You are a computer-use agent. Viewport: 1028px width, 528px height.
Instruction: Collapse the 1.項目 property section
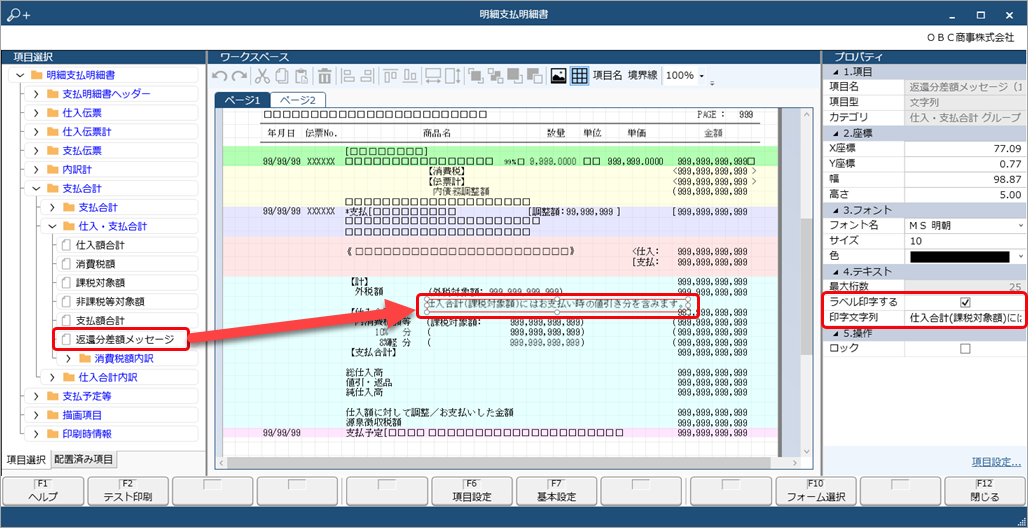tap(835, 71)
